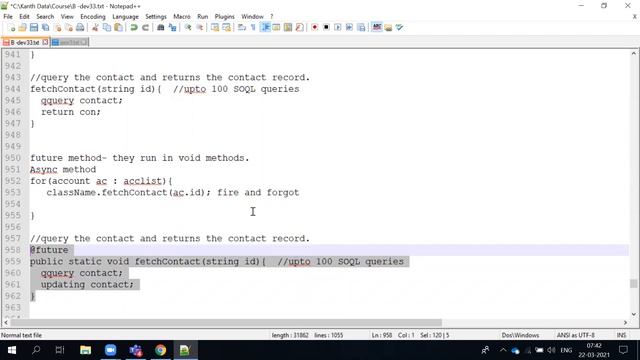Open the Edit menu
The height and width of the screenshot is (360, 640).
pos(24,17)
